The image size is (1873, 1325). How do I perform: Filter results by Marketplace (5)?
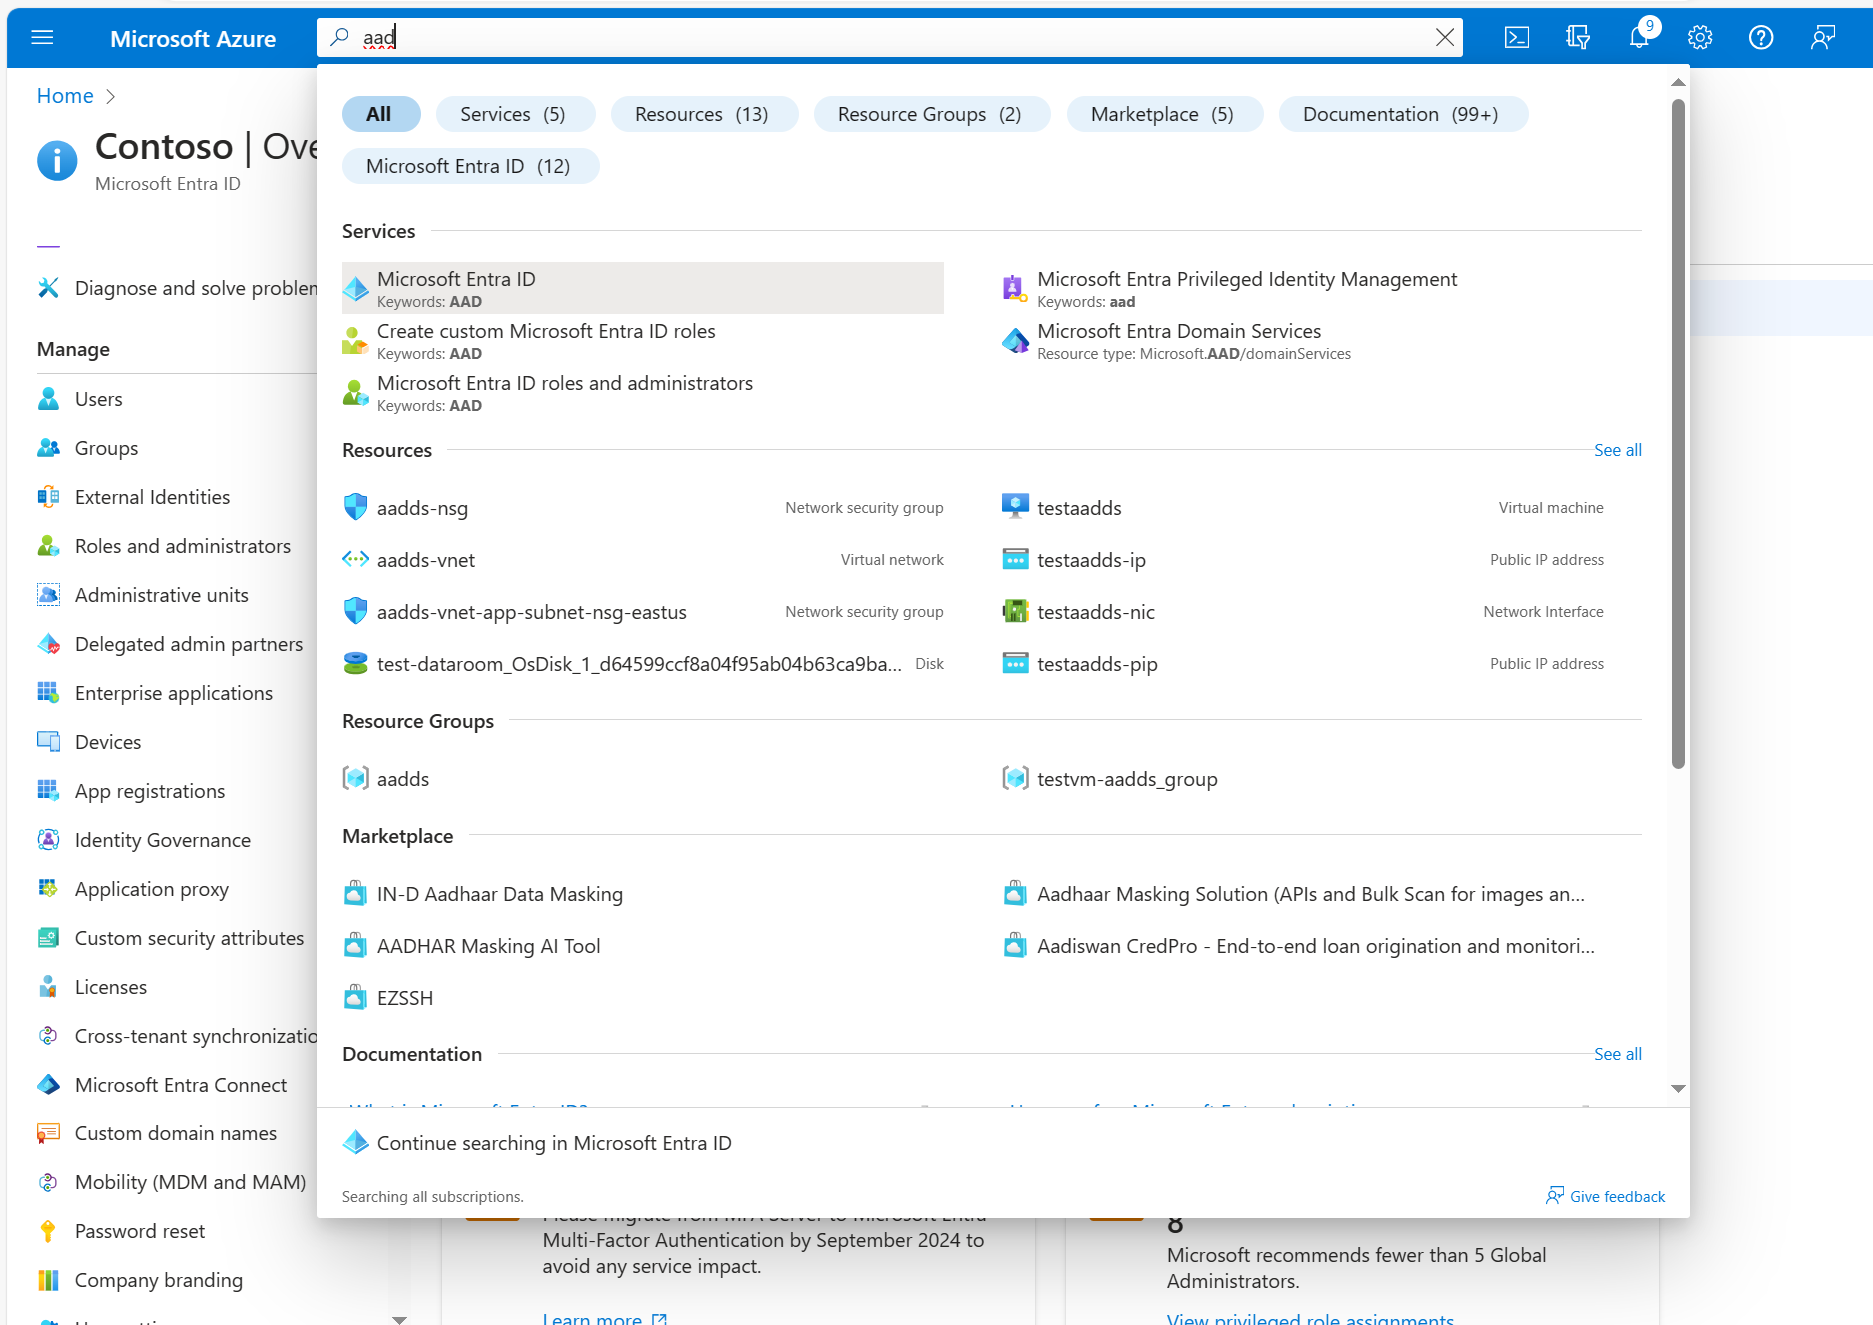[x=1163, y=114]
